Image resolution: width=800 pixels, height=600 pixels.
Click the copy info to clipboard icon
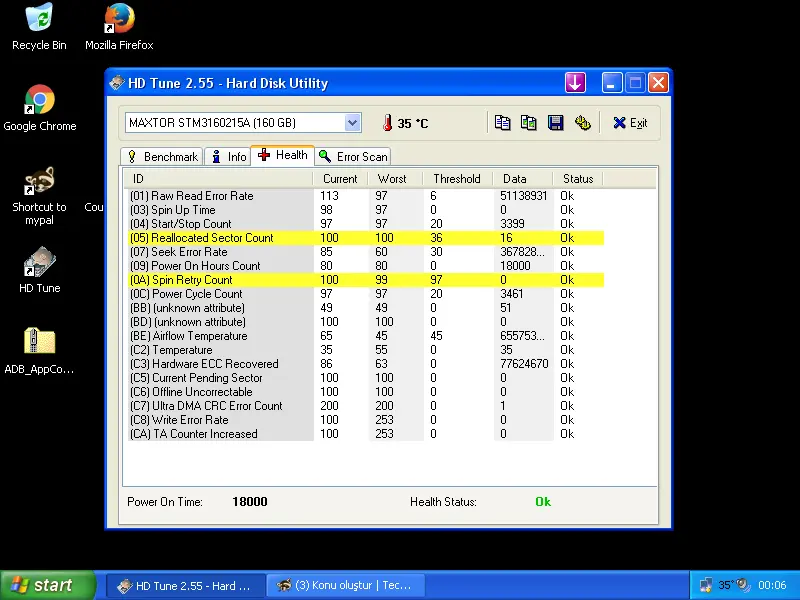coord(503,122)
